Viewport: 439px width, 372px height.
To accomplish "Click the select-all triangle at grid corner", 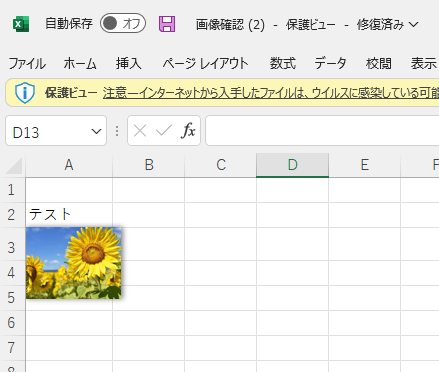I will [x=14, y=166].
